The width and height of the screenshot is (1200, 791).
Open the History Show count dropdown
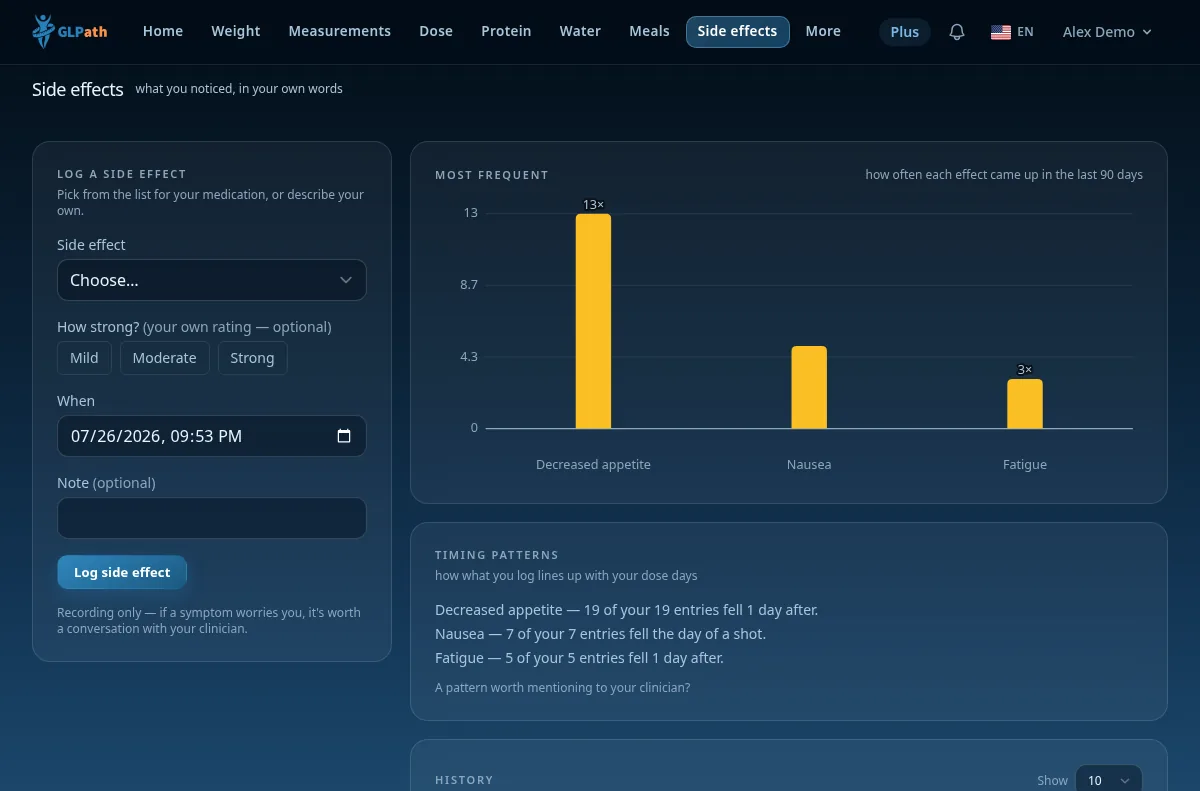(x=1108, y=781)
